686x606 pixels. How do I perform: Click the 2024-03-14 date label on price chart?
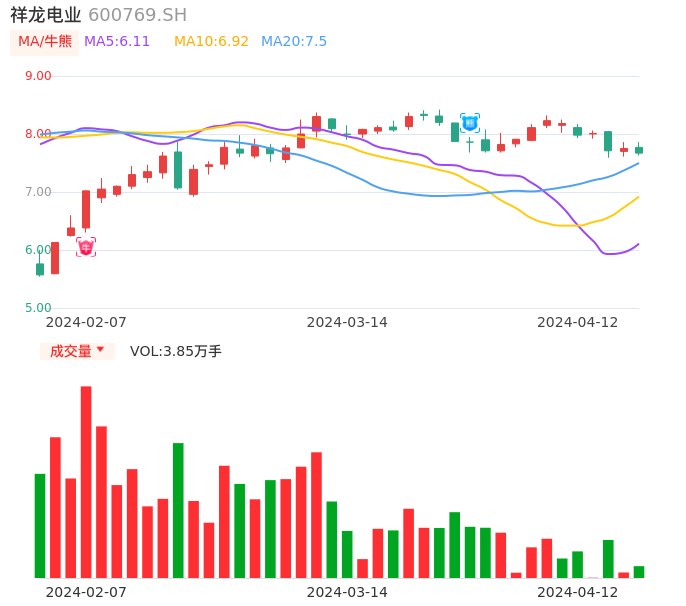(x=347, y=322)
